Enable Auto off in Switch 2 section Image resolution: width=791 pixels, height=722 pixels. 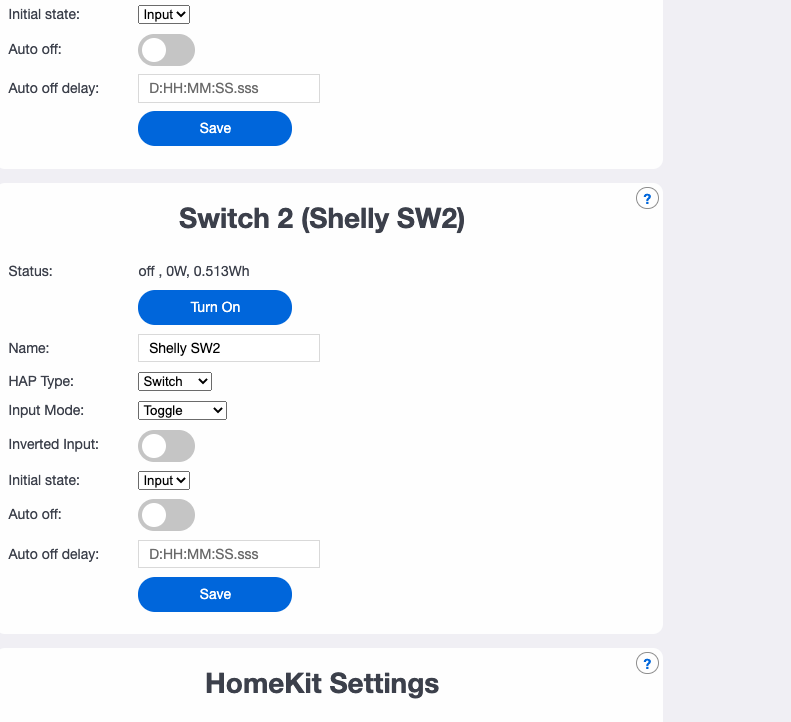tap(166, 515)
